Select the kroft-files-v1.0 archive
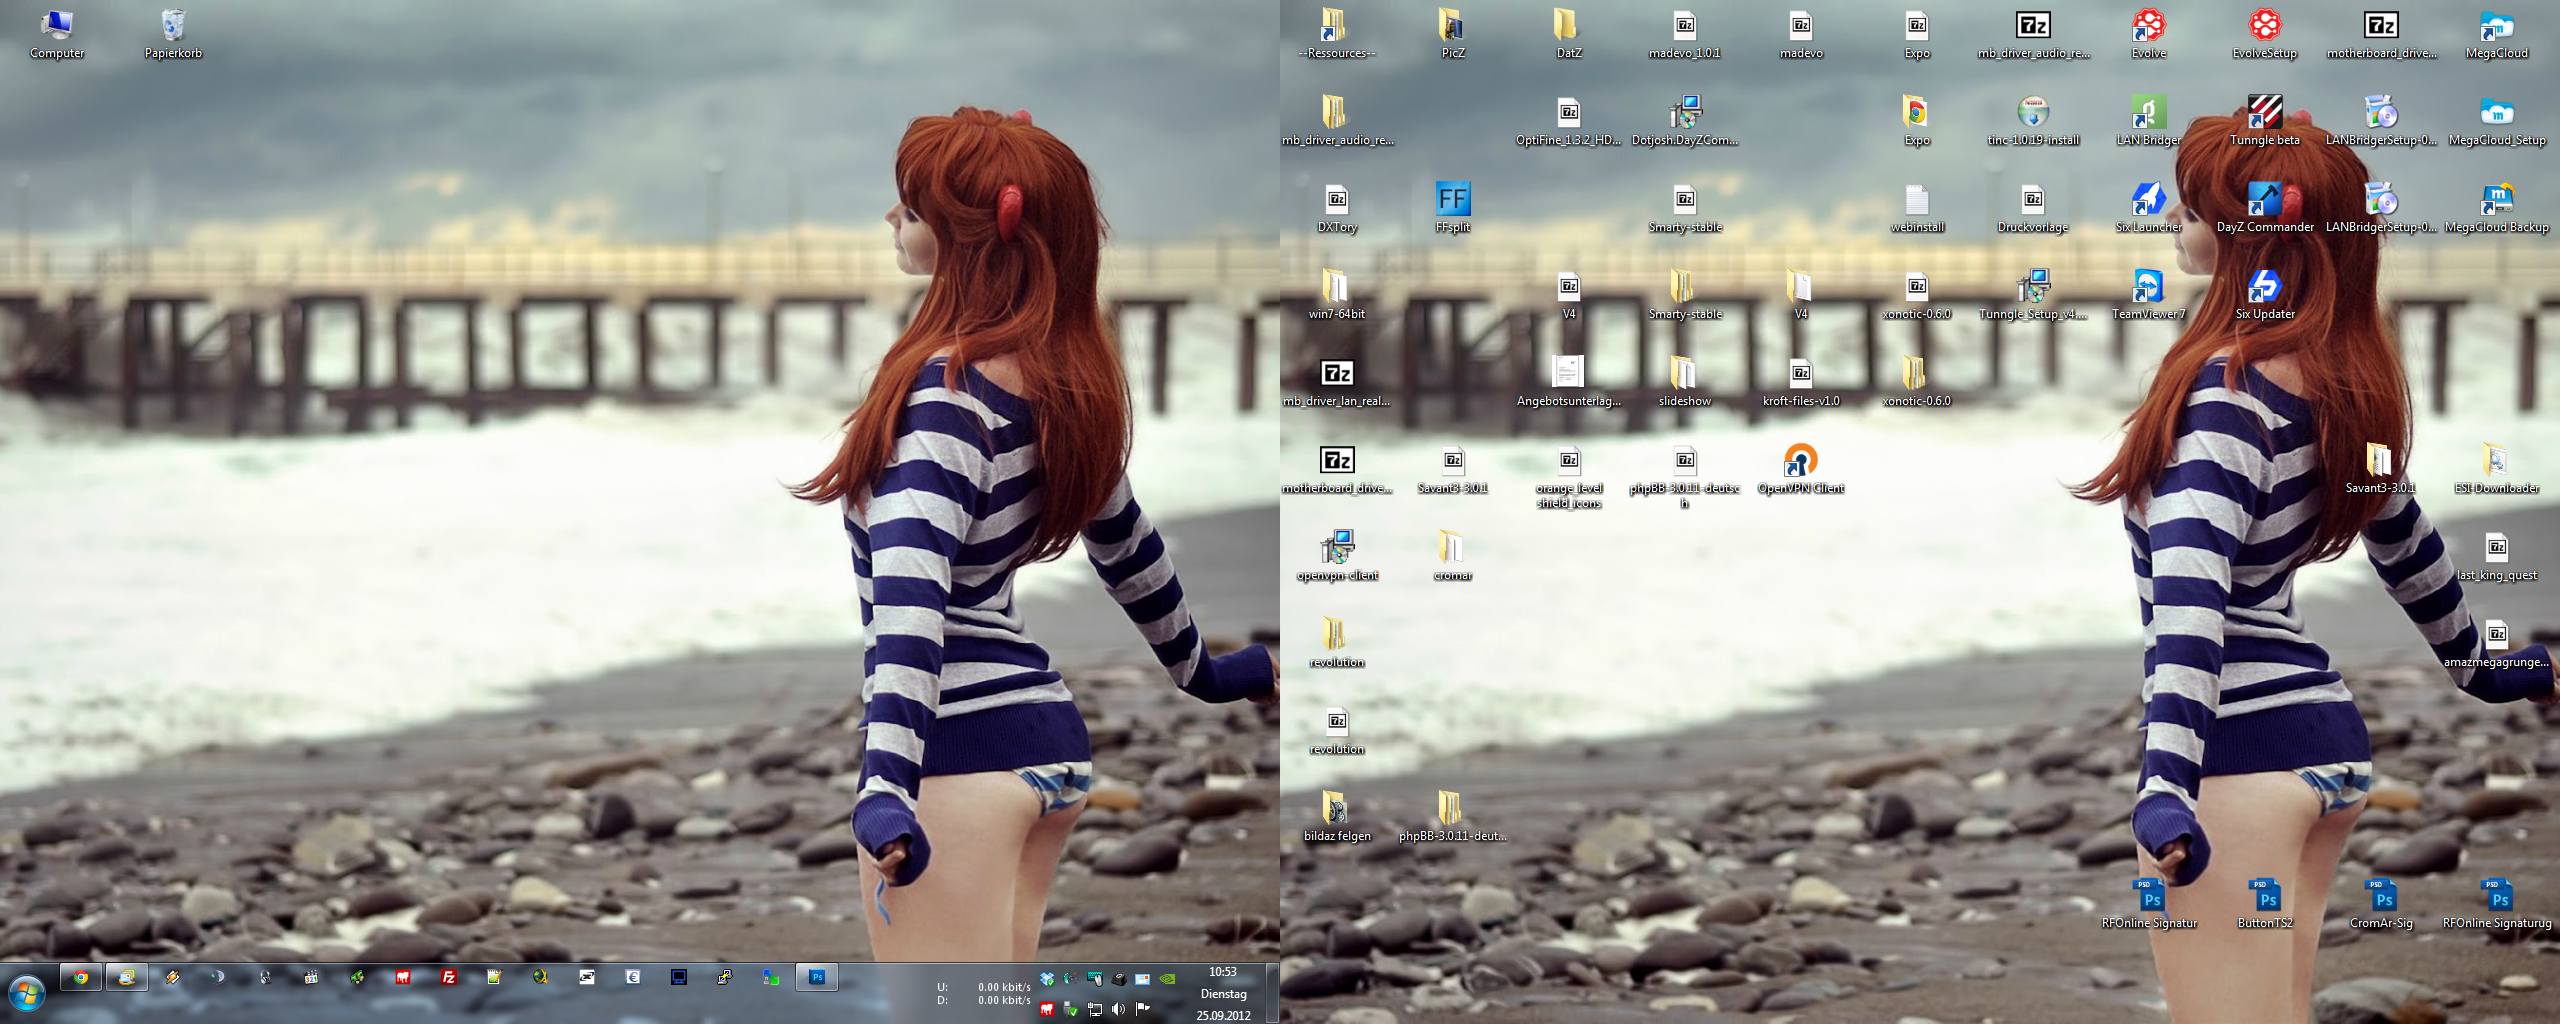The width and height of the screenshot is (2560, 1024). tap(1800, 382)
